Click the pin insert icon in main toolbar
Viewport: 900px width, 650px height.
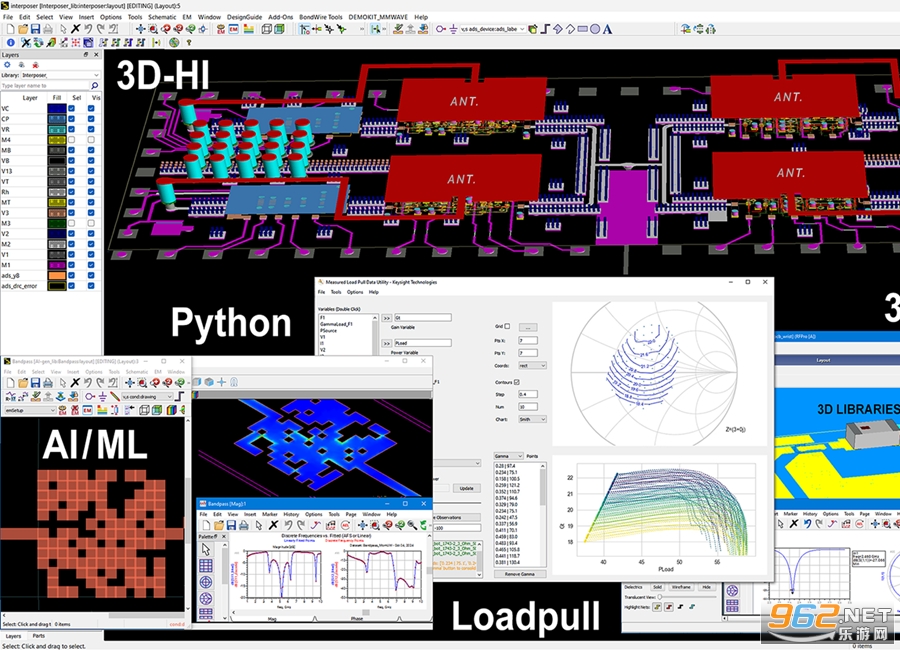(440, 29)
